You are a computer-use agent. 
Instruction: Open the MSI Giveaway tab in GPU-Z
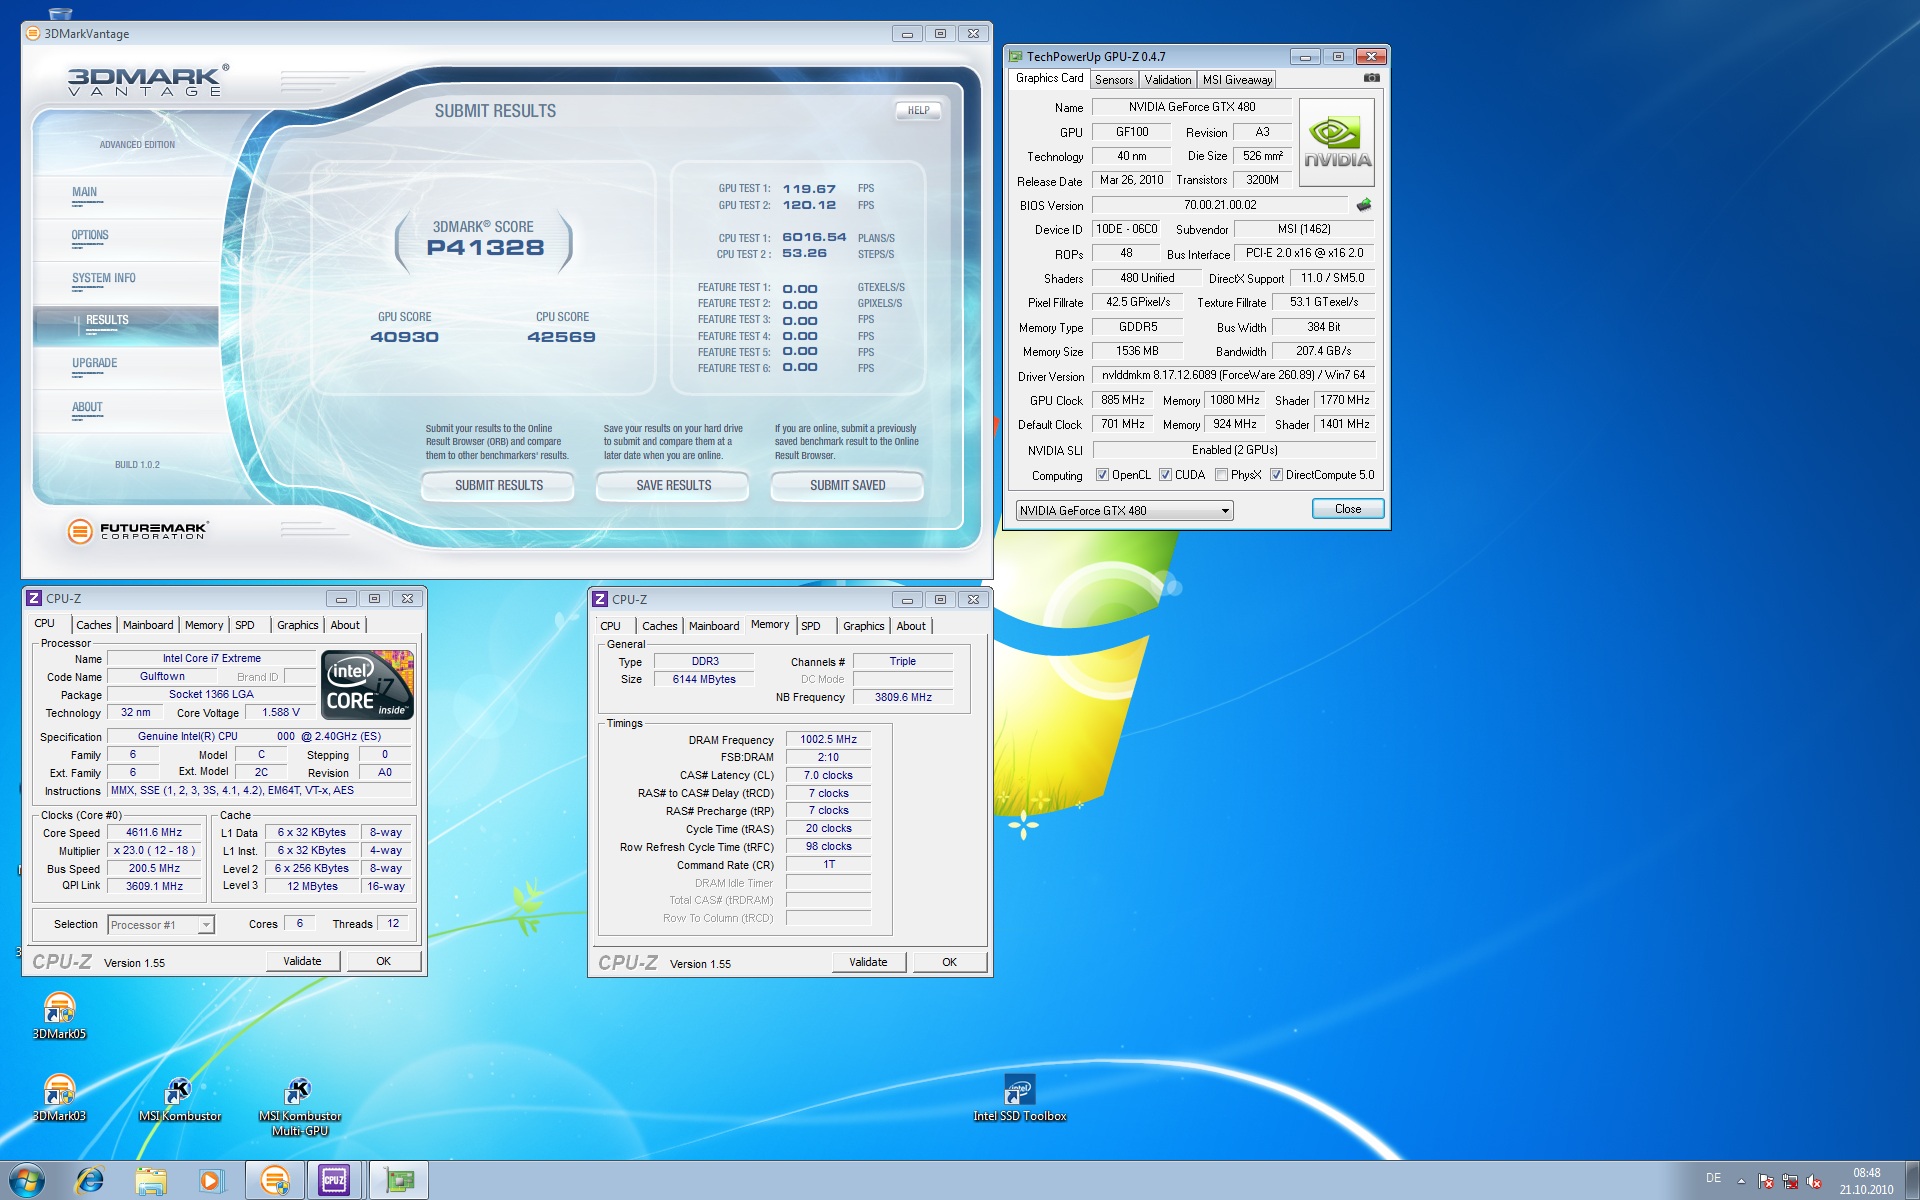tap(1237, 80)
